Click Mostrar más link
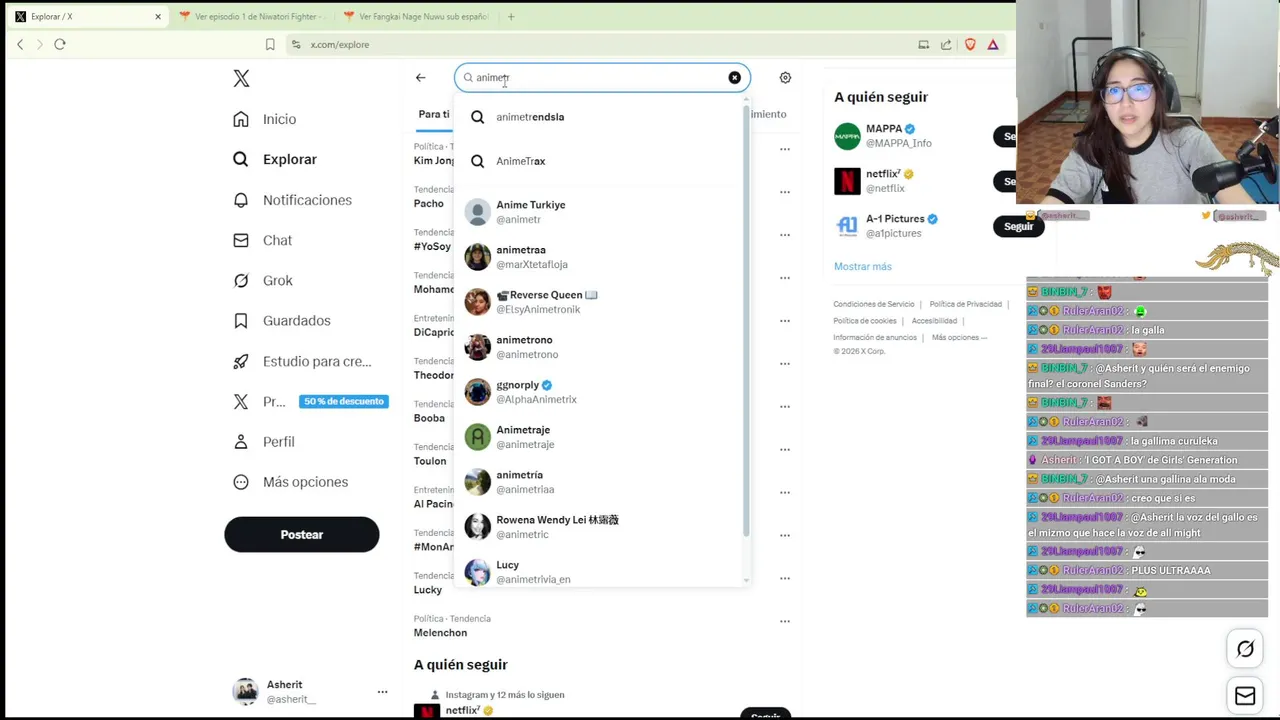The width and height of the screenshot is (1280, 720). (863, 266)
